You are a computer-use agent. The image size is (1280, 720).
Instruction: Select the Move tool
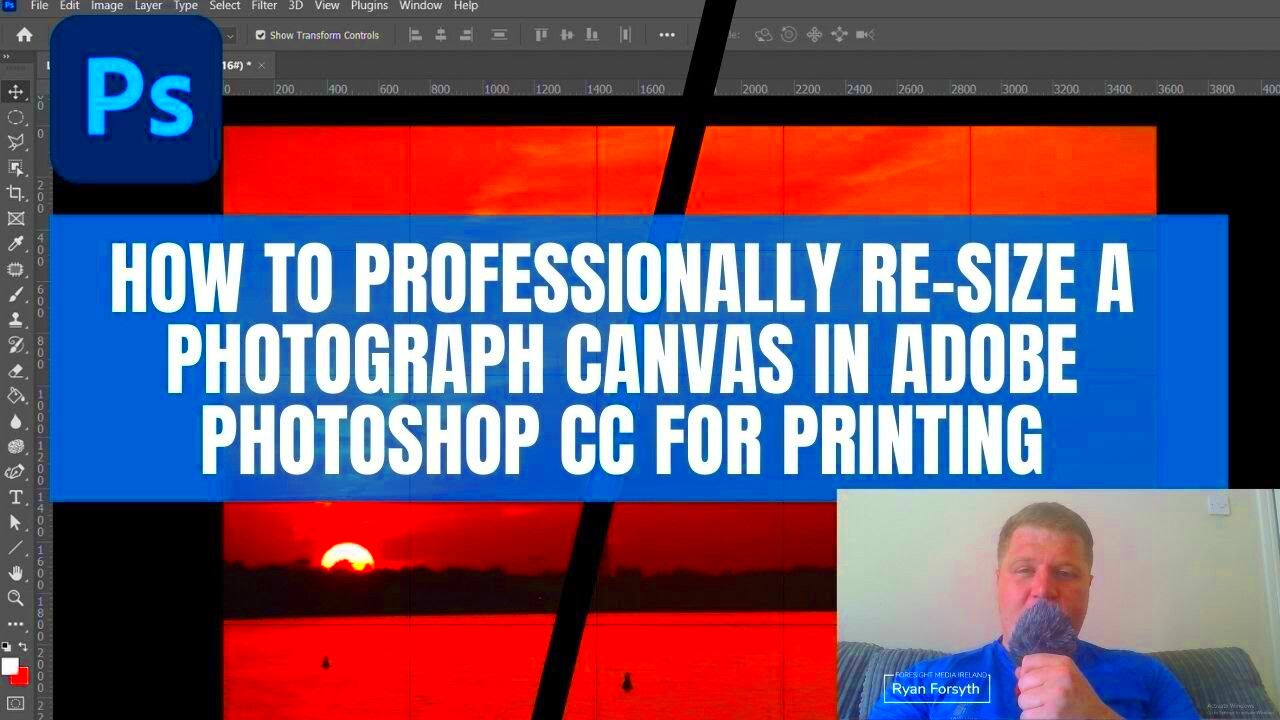coord(16,92)
